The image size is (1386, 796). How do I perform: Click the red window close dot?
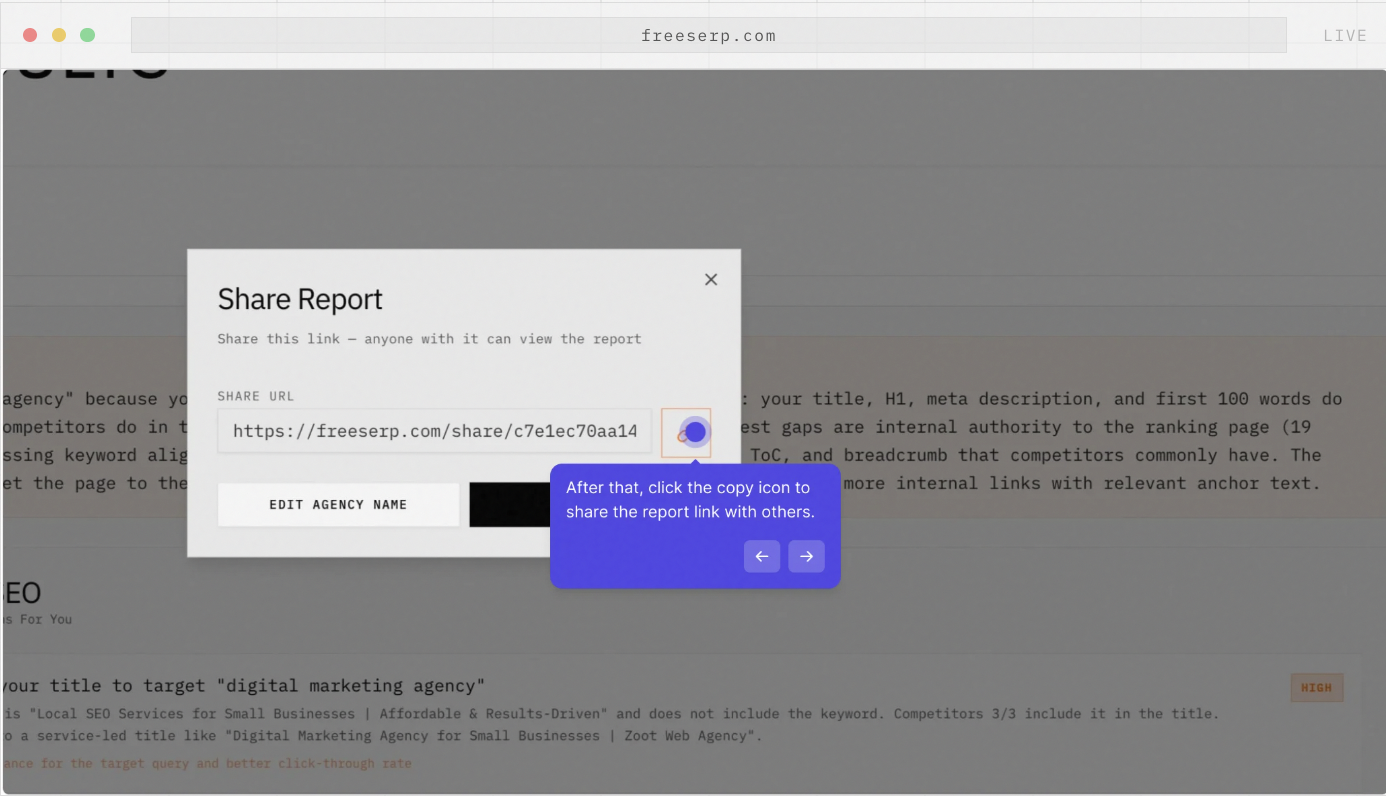(30, 35)
